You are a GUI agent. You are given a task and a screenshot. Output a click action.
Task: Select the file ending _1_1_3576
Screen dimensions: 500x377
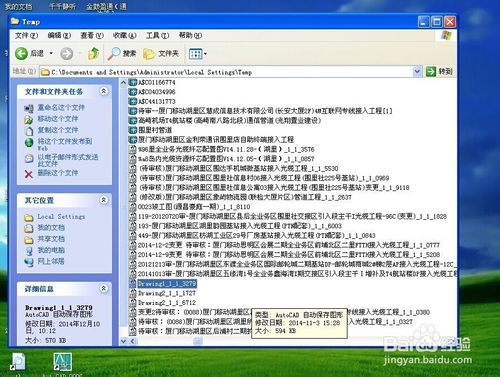click(226, 149)
